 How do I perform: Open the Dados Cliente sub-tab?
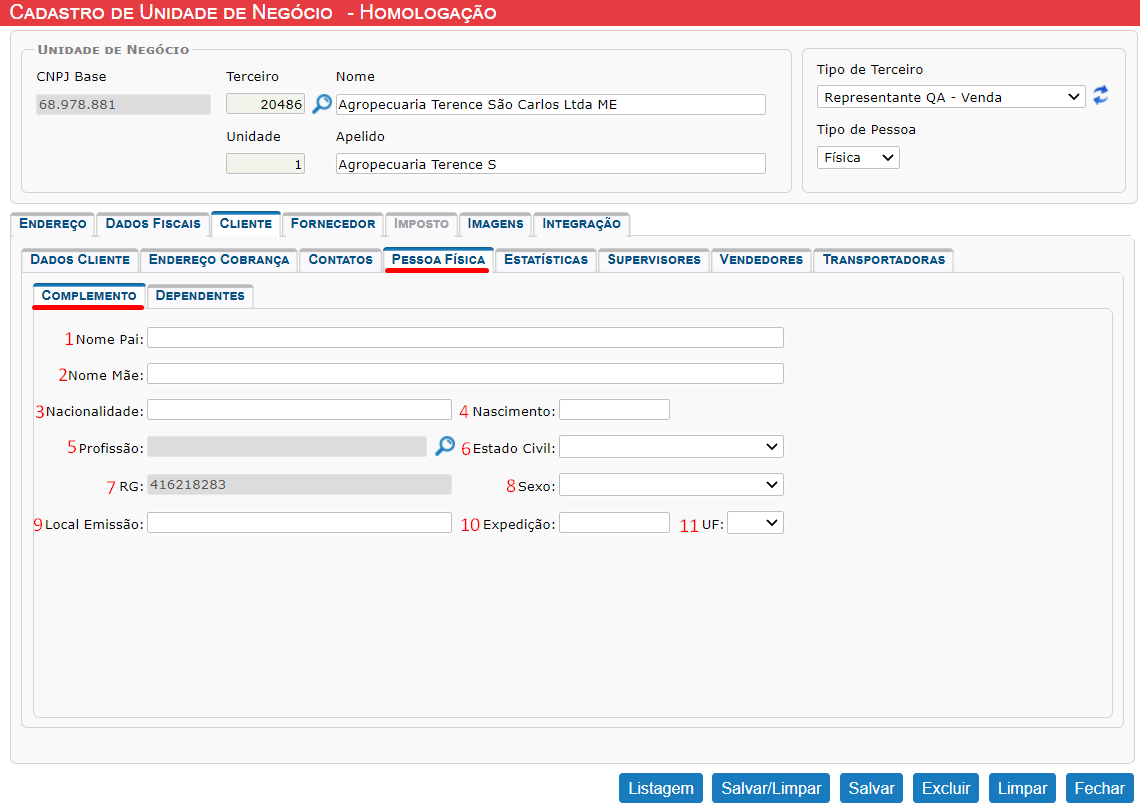(x=80, y=260)
